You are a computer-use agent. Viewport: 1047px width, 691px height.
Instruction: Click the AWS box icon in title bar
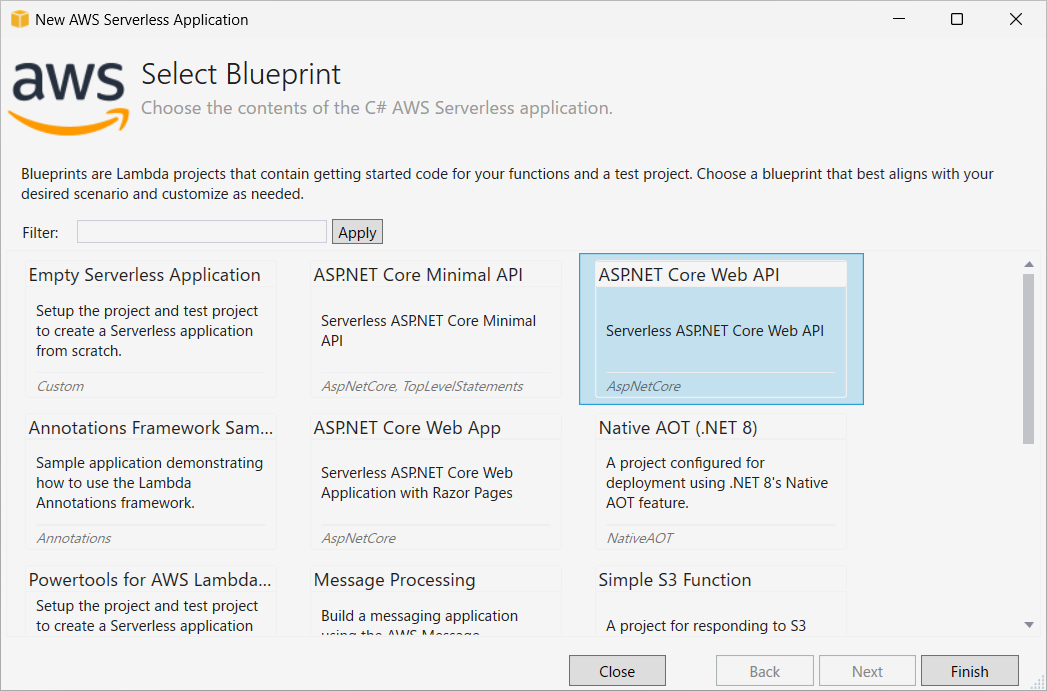pos(20,19)
